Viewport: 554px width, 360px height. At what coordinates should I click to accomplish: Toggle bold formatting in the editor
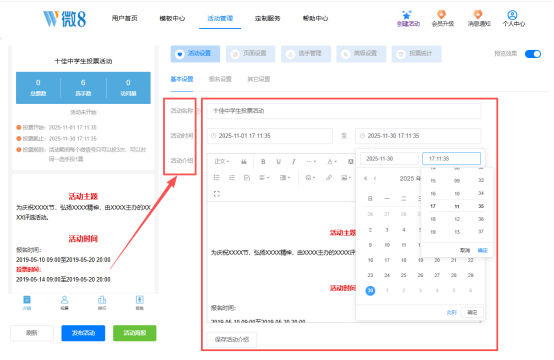263,161
